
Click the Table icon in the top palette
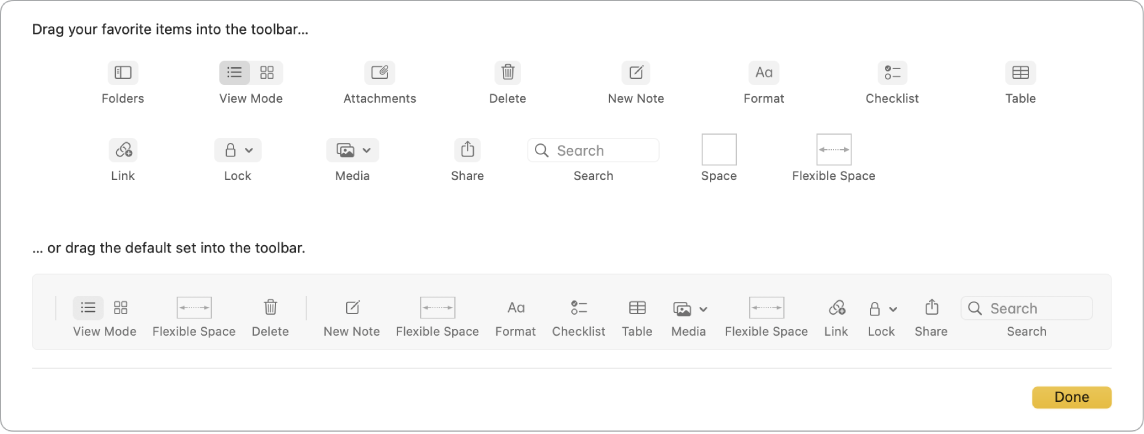[1020, 73]
